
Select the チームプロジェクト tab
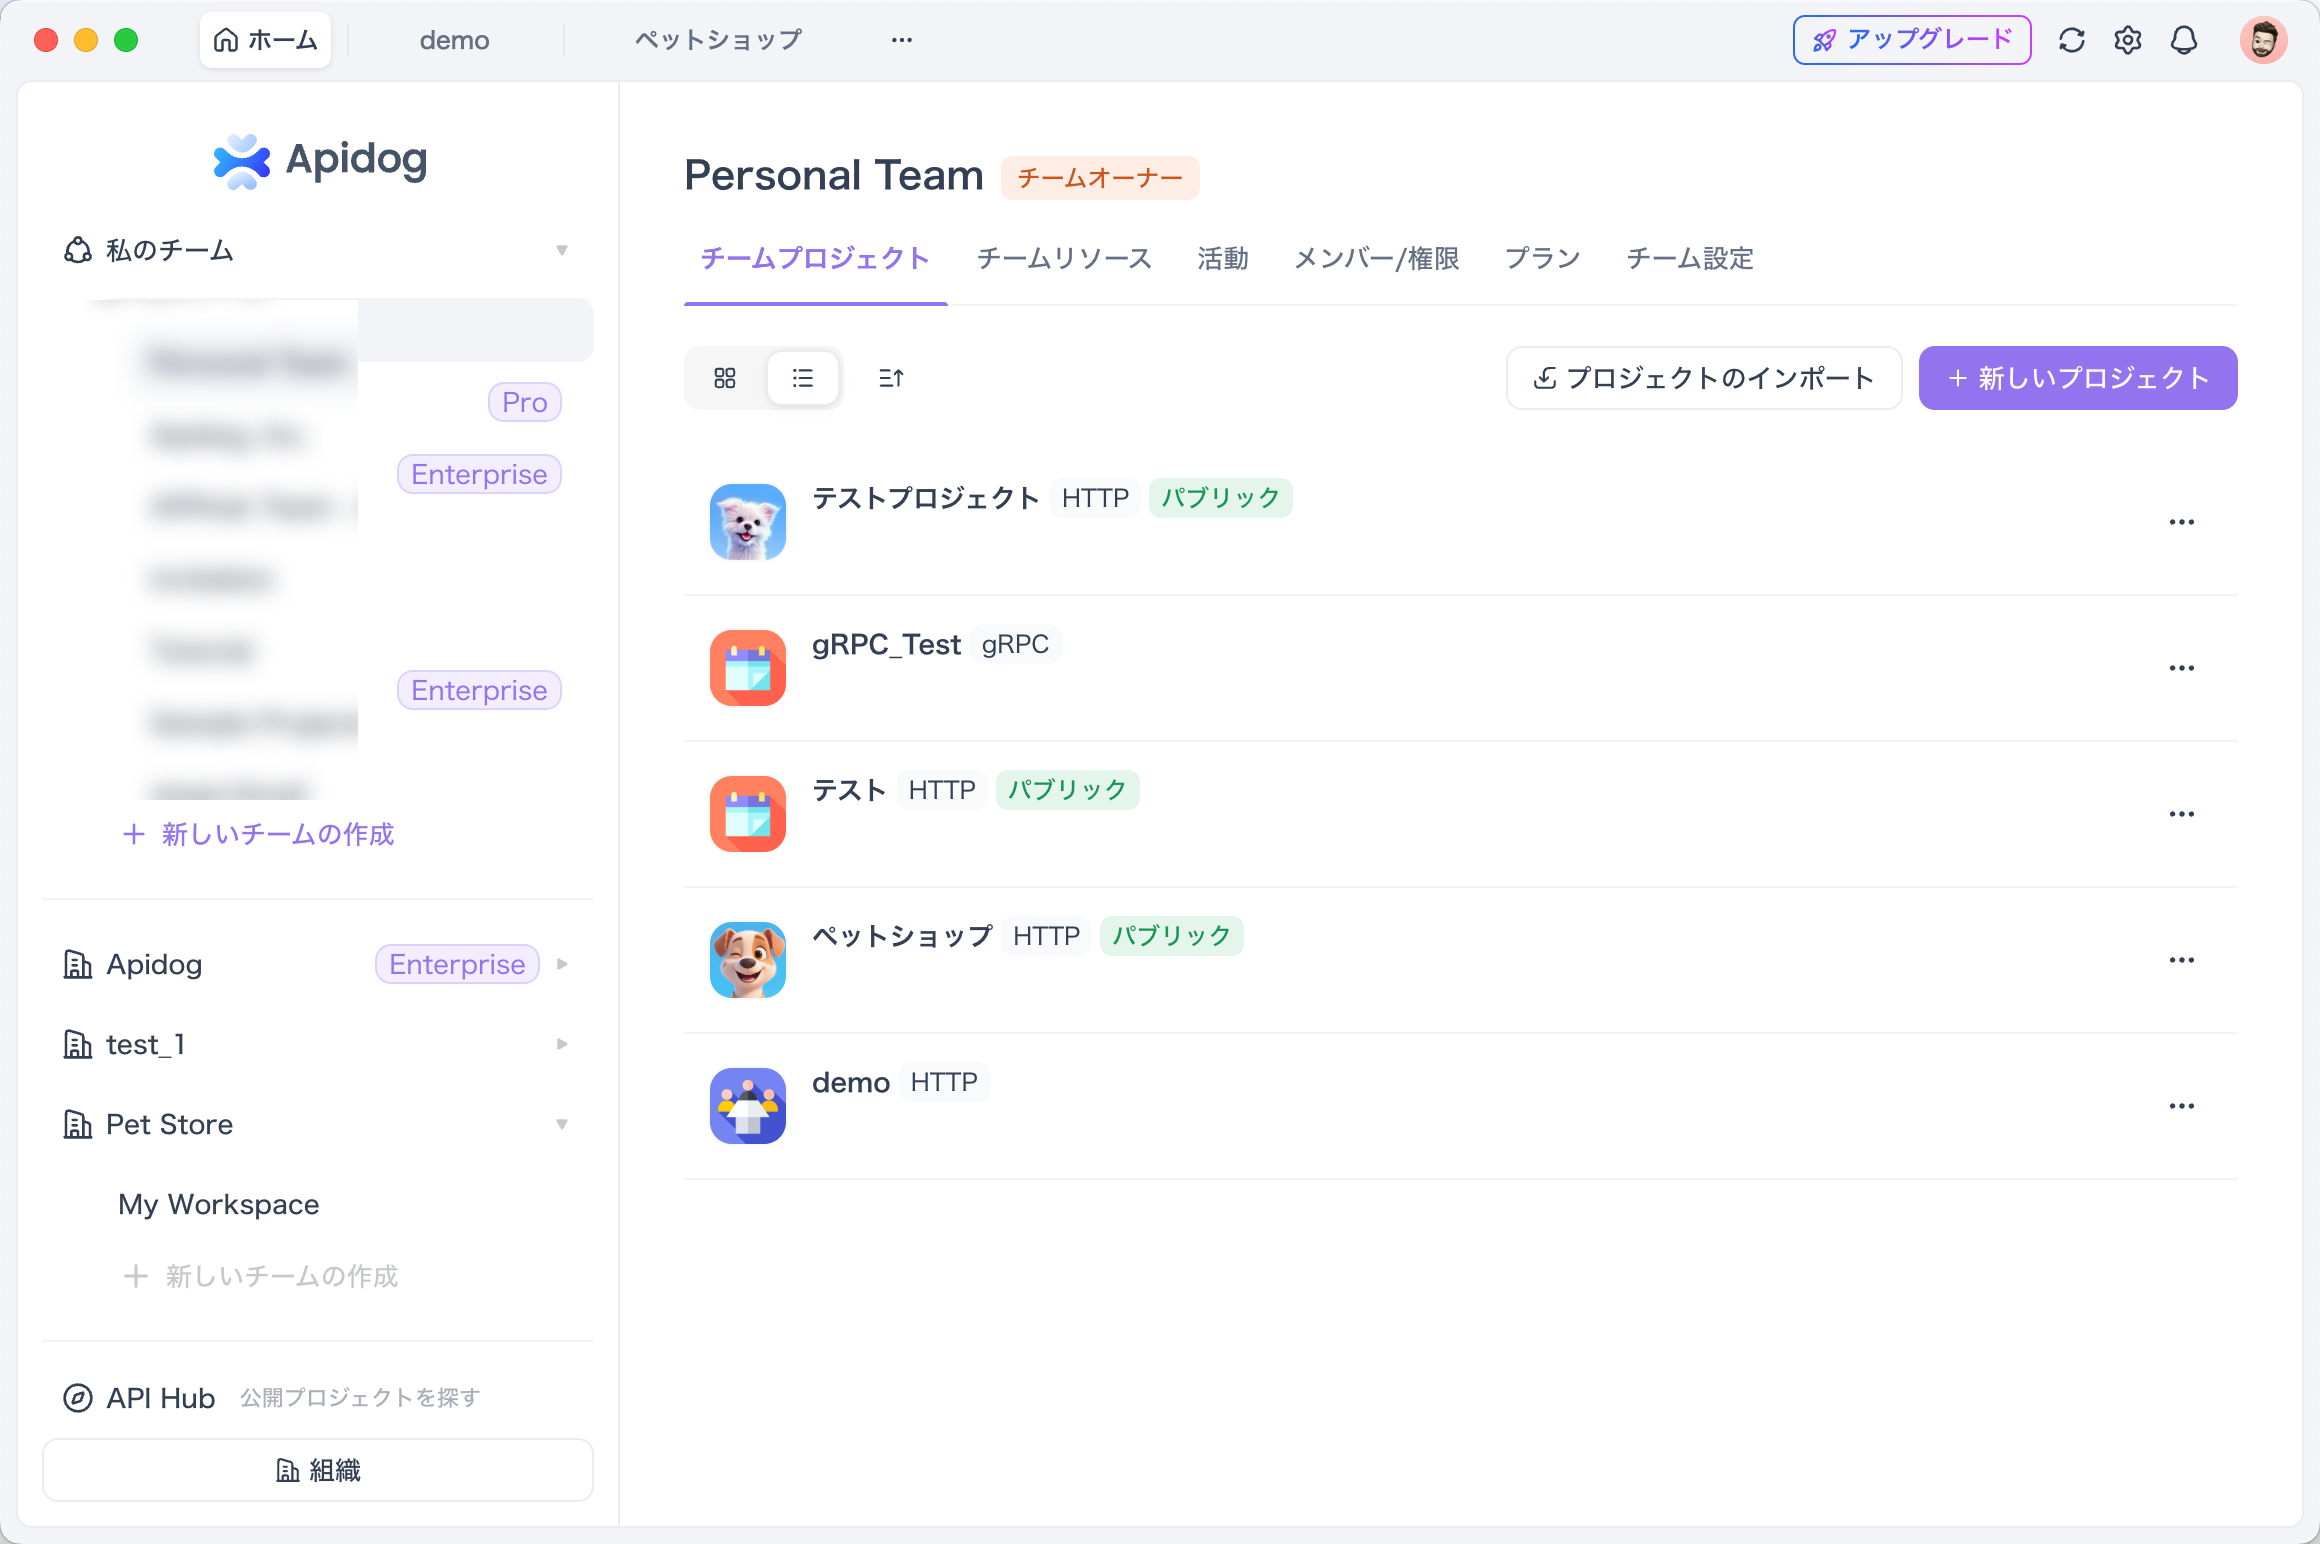[x=815, y=258]
